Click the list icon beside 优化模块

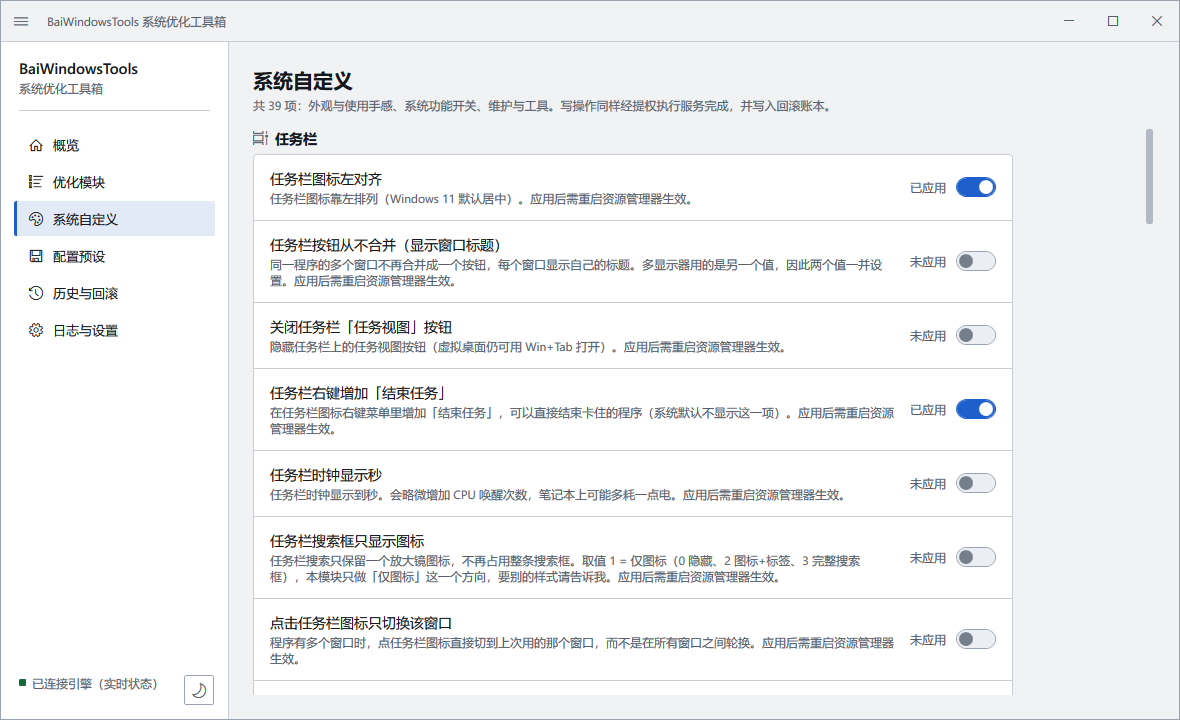[x=35, y=182]
